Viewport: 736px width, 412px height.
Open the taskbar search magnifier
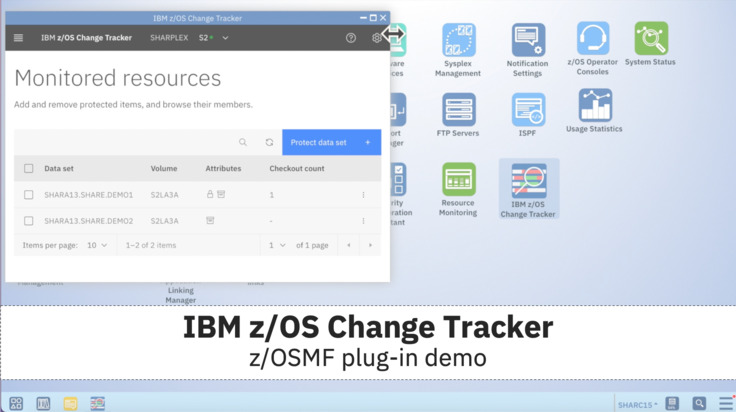tap(699, 403)
